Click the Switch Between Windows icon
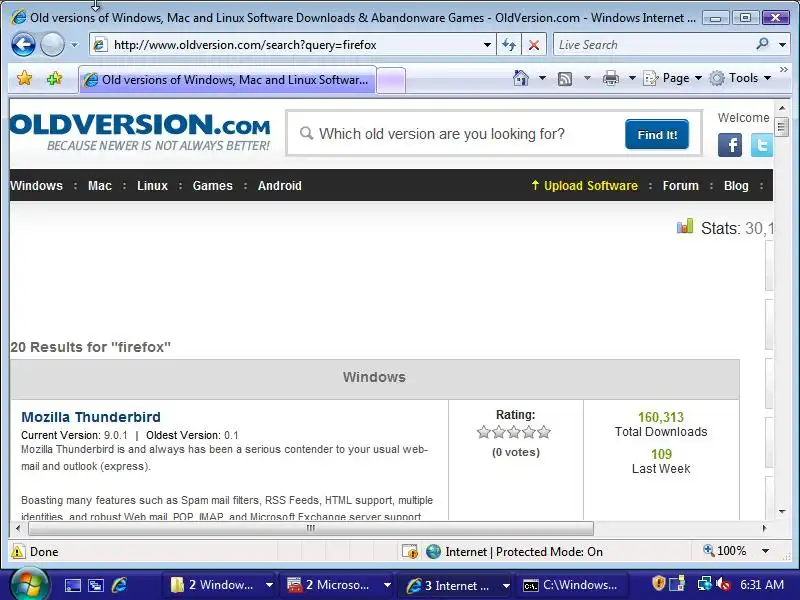800x600 pixels. 96,585
